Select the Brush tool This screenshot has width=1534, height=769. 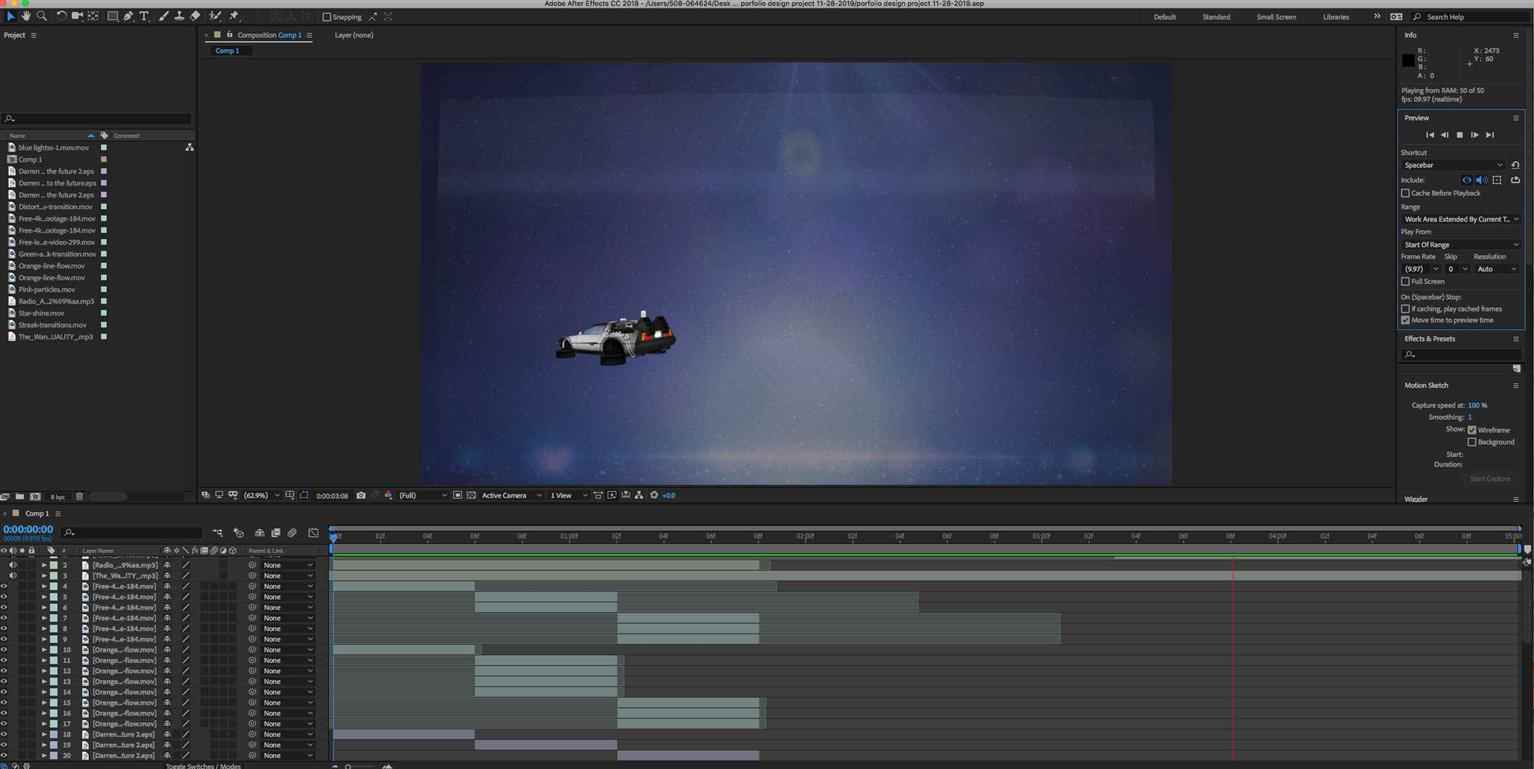pos(164,16)
